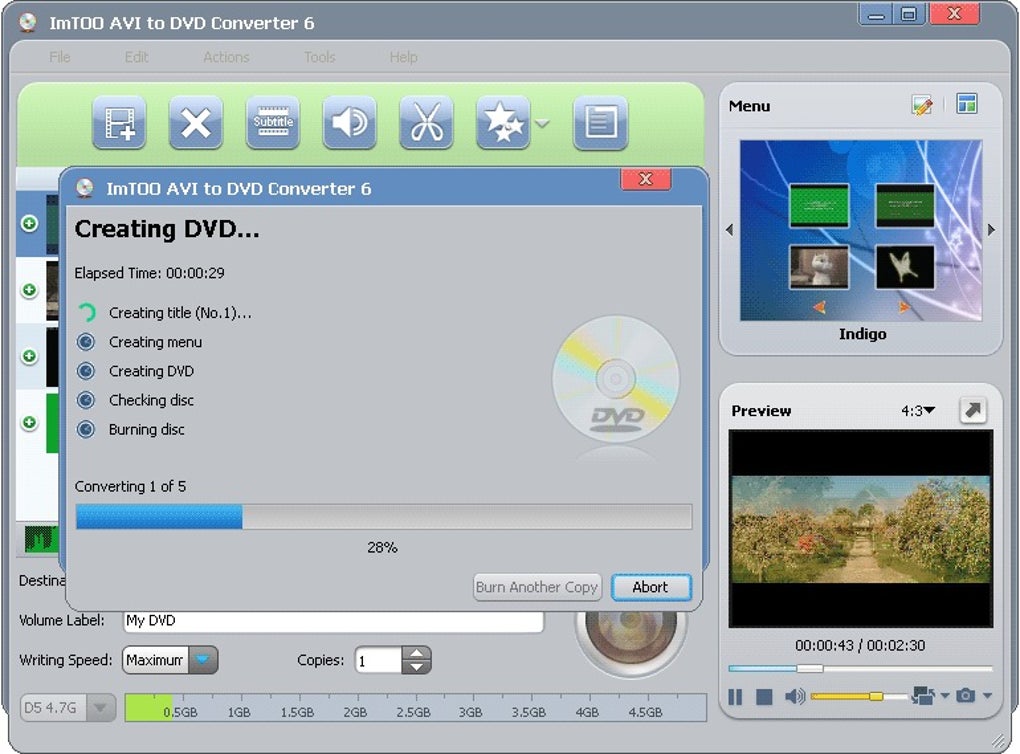Click the menu edit pencil icon

(x=922, y=105)
